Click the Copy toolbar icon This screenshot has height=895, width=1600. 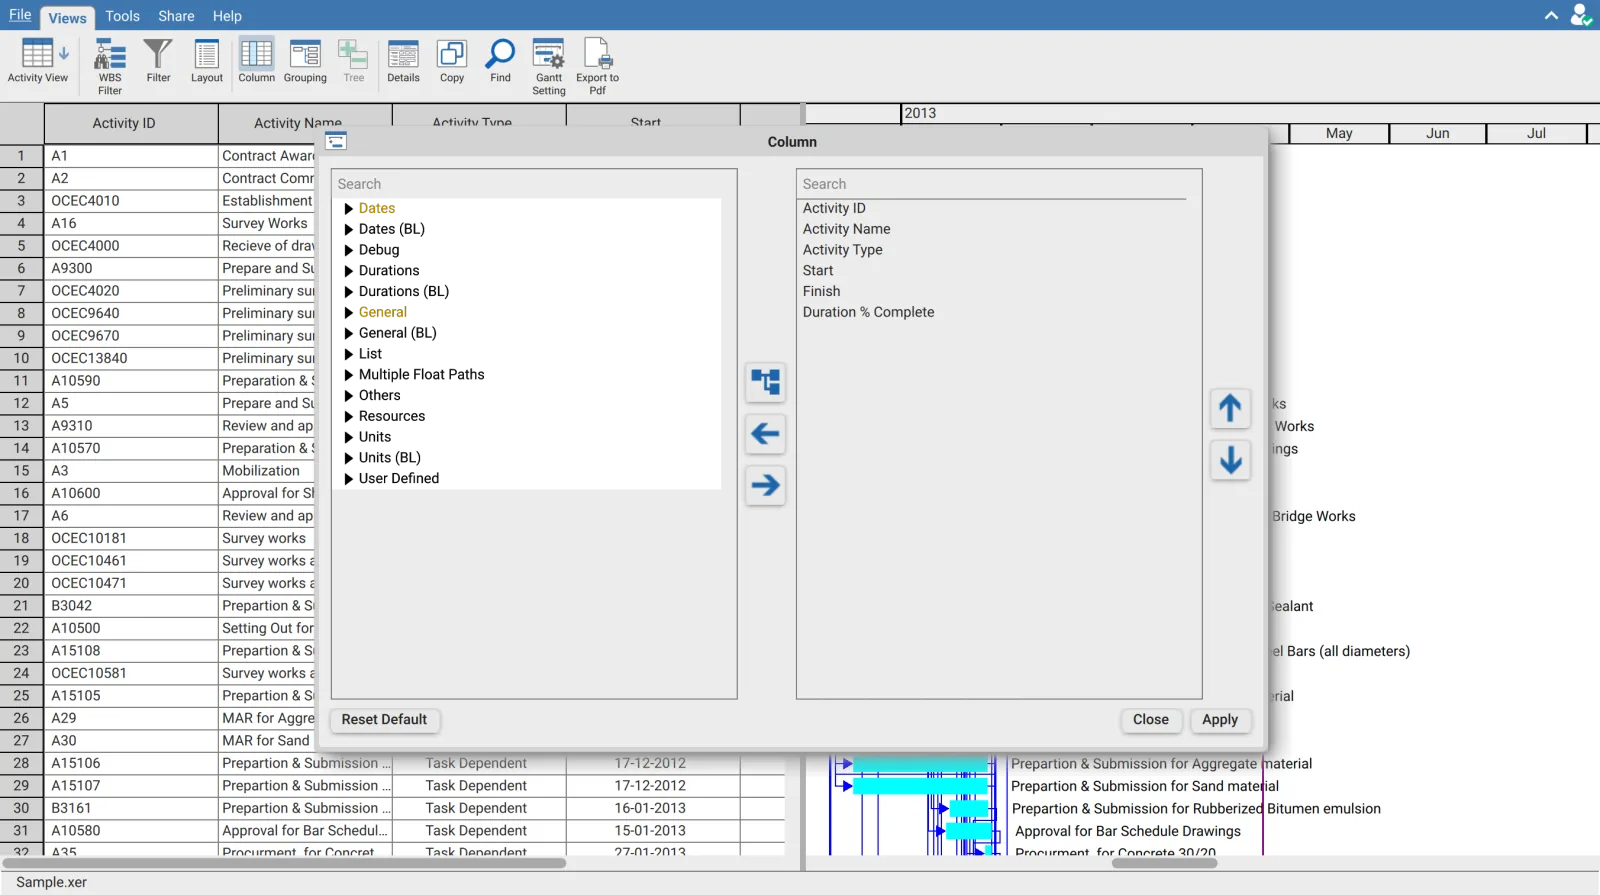pyautogui.click(x=452, y=62)
